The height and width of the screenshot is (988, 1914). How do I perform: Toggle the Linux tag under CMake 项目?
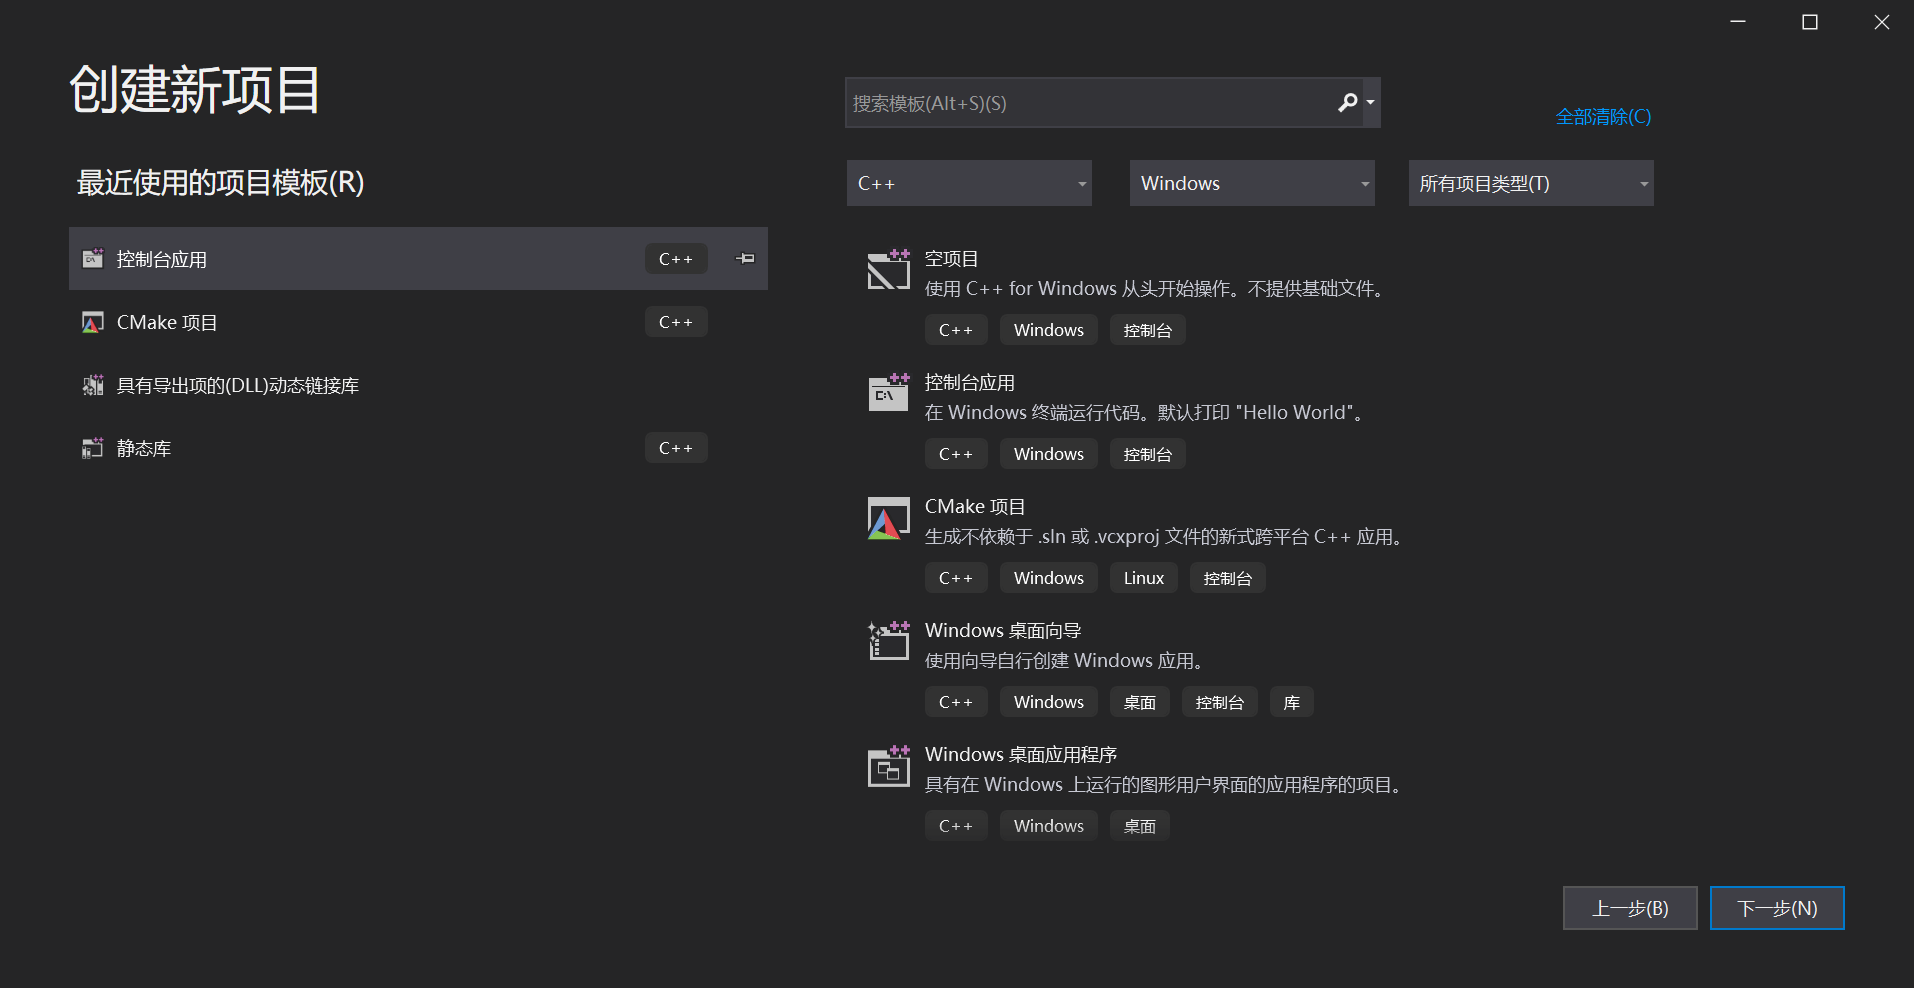[x=1142, y=577]
